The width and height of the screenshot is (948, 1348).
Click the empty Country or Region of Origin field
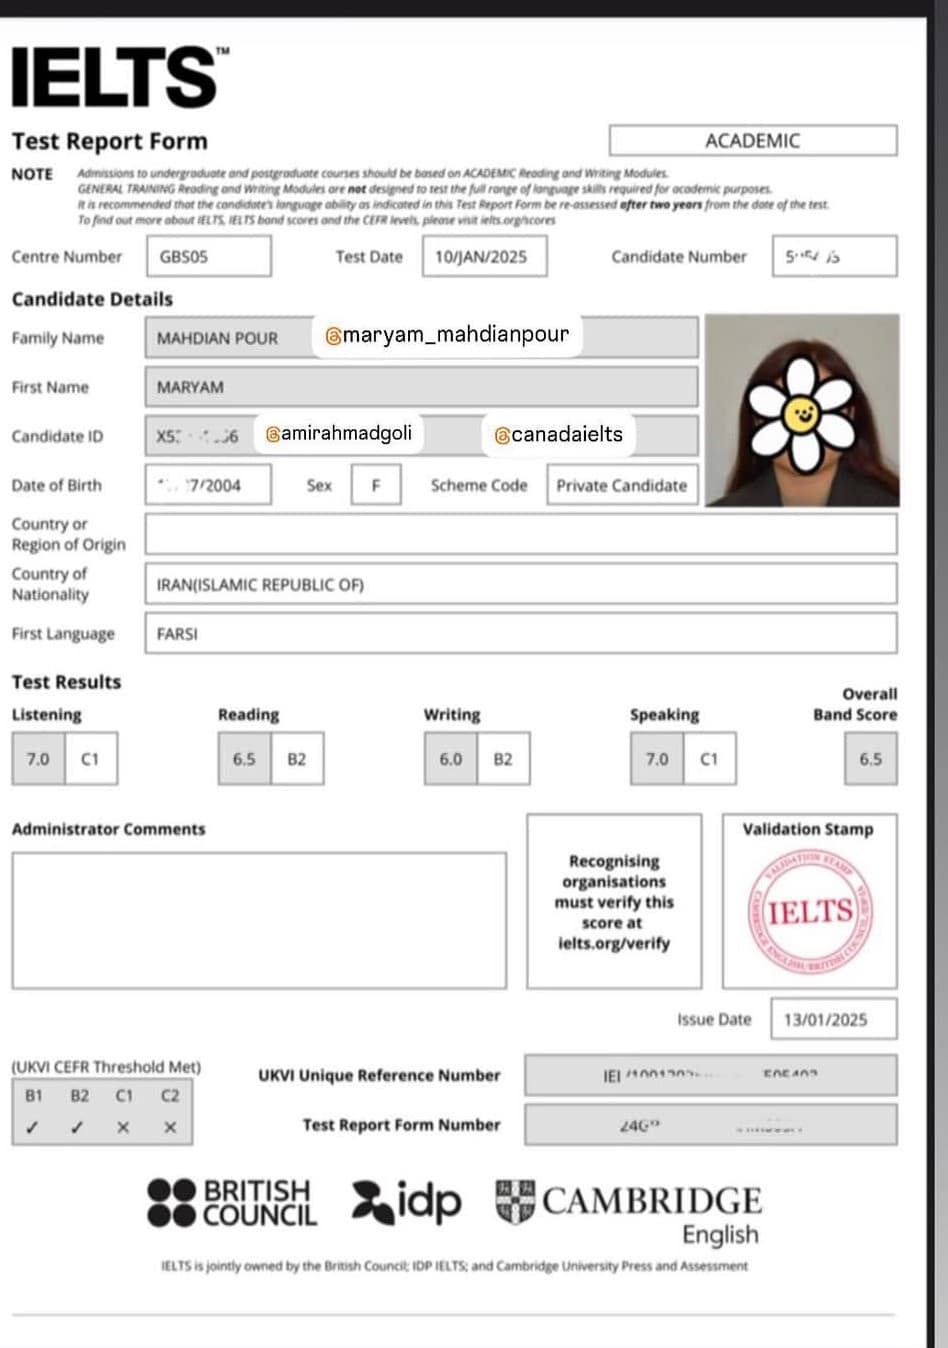tap(521, 534)
